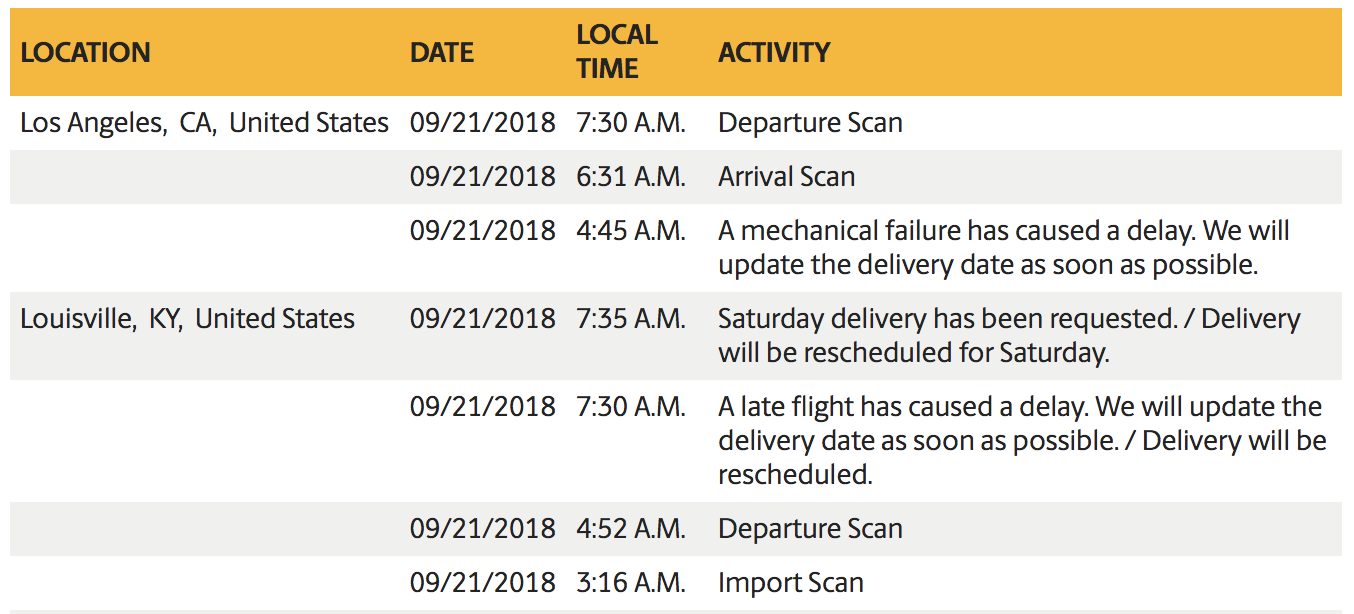Click the Import Scan activity text
Image resolution: width=1354 pixels, height=614 pixels.
(x=790, y=583)
